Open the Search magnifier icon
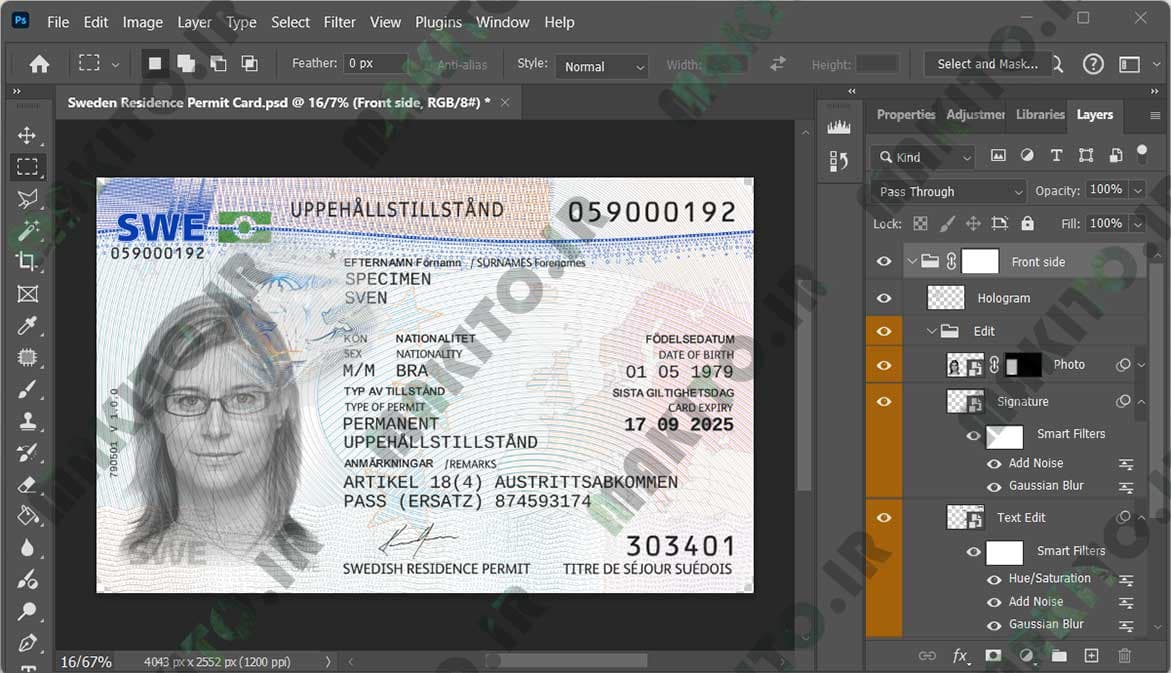 click(x=1058, y=64)
